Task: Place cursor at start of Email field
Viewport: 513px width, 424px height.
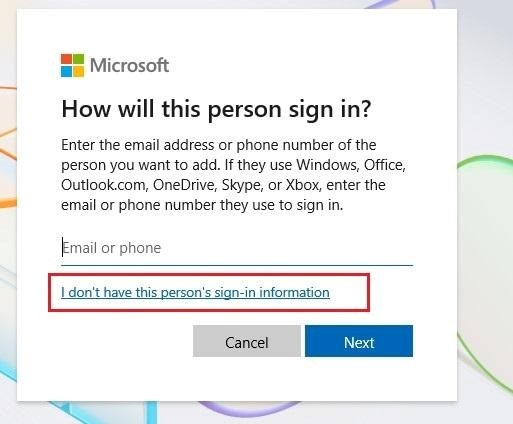Action: [x=63, y=248]
